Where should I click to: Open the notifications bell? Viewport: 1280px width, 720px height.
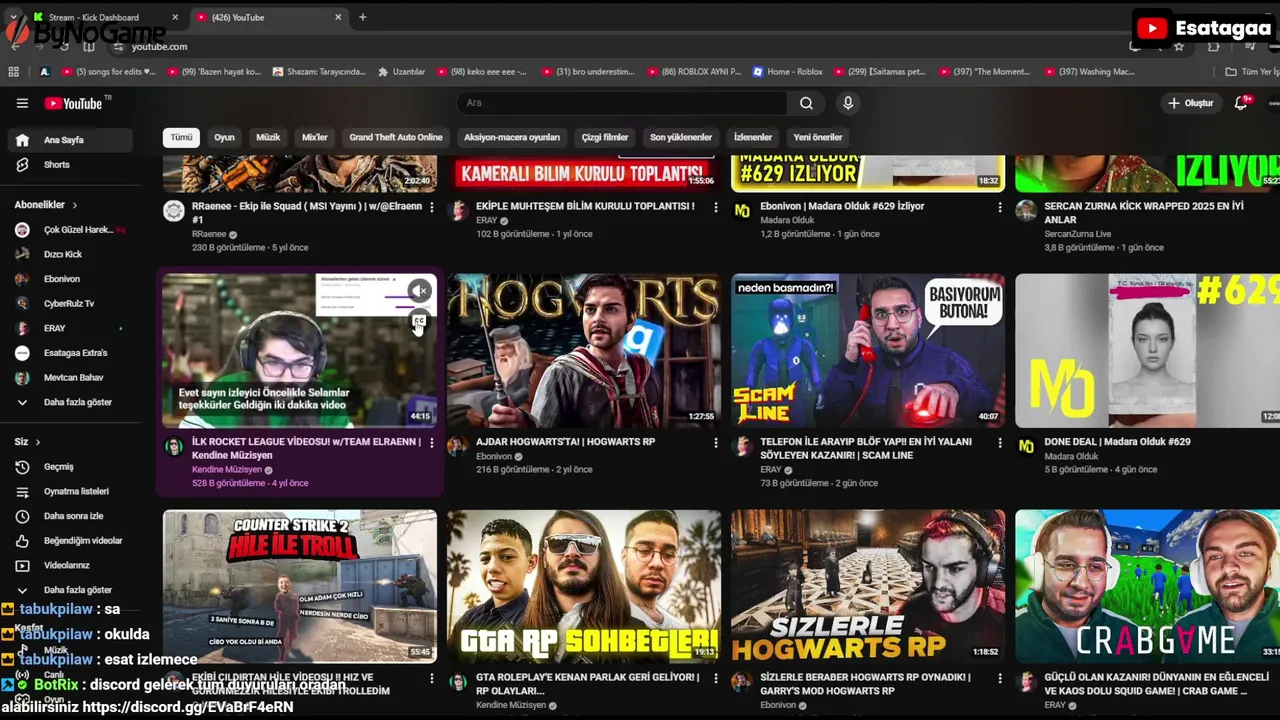[x=1241, y=103]
